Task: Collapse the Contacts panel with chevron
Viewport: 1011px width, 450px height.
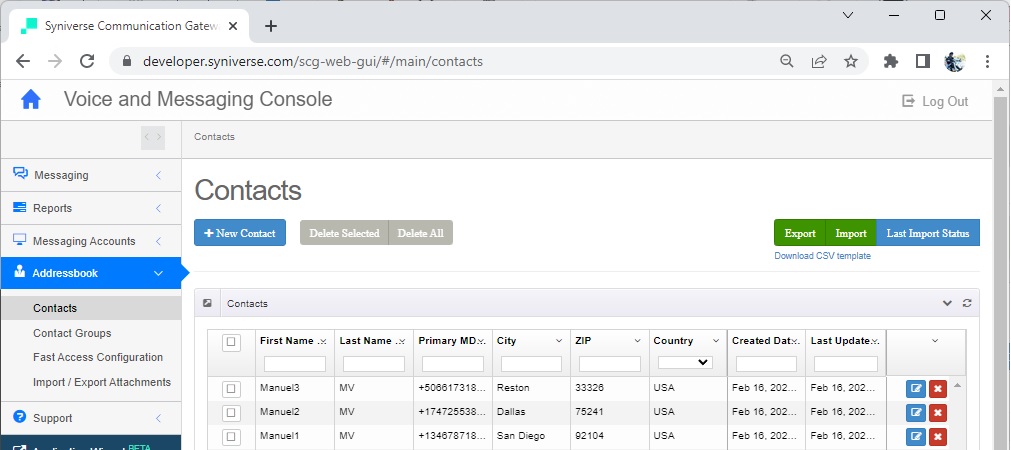Action: (x=947, y=303)
